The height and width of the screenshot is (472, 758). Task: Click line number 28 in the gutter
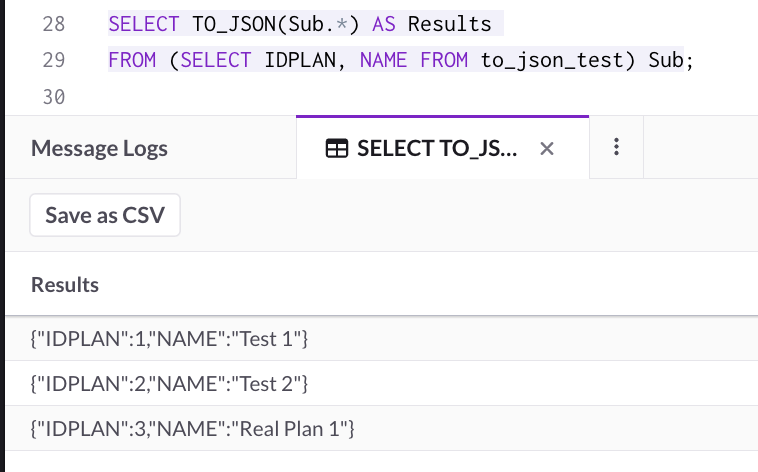coord(54,22)
